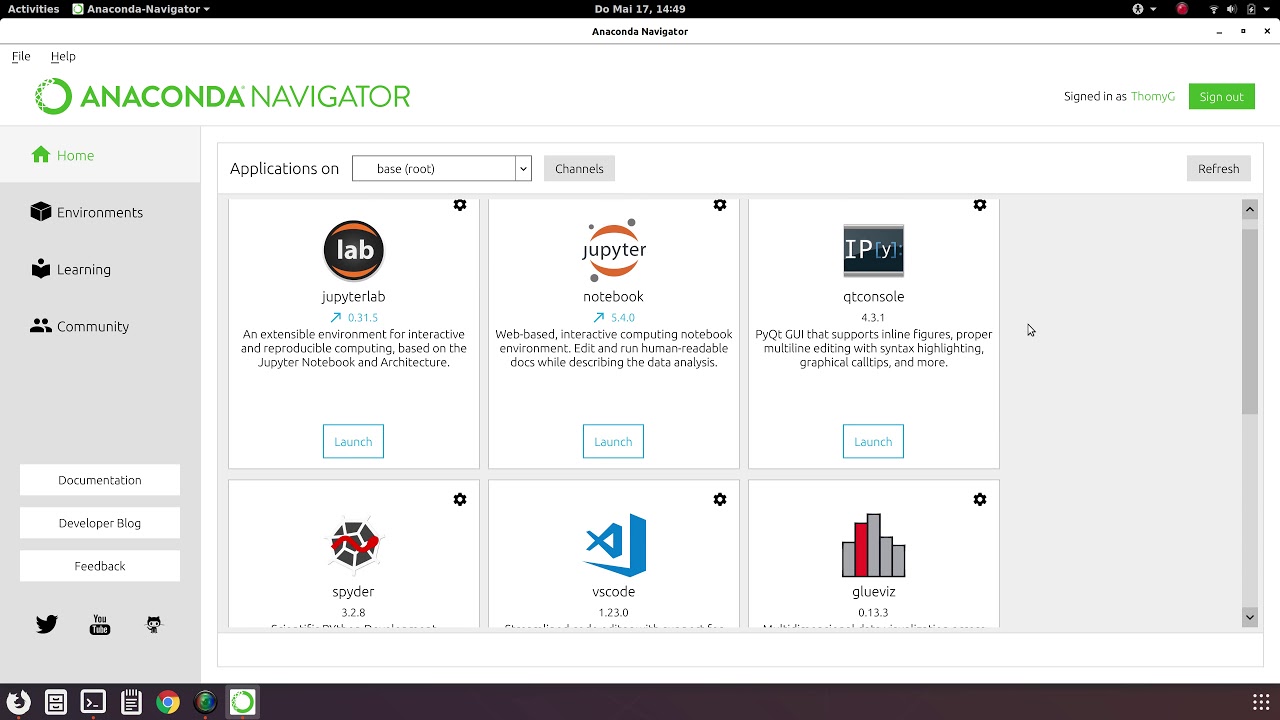Open Anaconda-Navigator app menu in top bar
The image size is (1280, 720).
pyautogui.click(x=141, y=9)
